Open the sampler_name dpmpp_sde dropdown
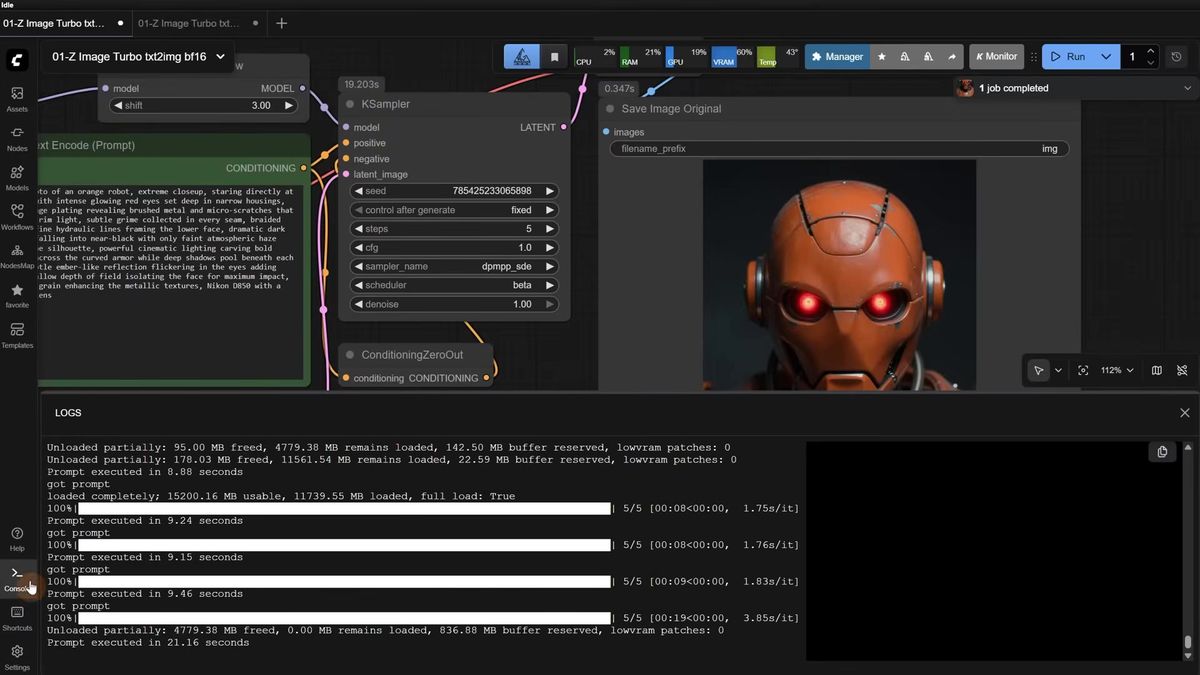This screenshot has height=675, width=1200. (454, 267)
